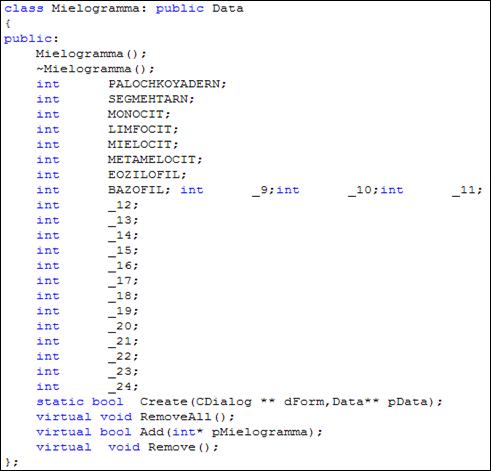Click the SEGMEHTARN member name
The height and width of the screenshot is (471, 491).
coord(148,99)
